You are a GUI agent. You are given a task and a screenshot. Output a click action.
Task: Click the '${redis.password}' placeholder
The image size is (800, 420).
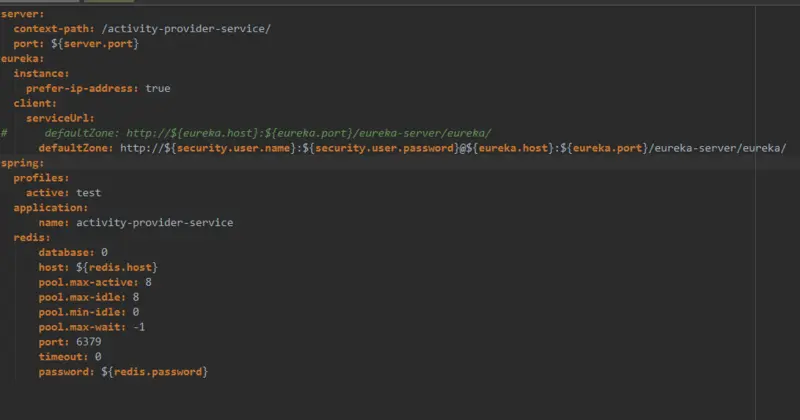[154, 372]
